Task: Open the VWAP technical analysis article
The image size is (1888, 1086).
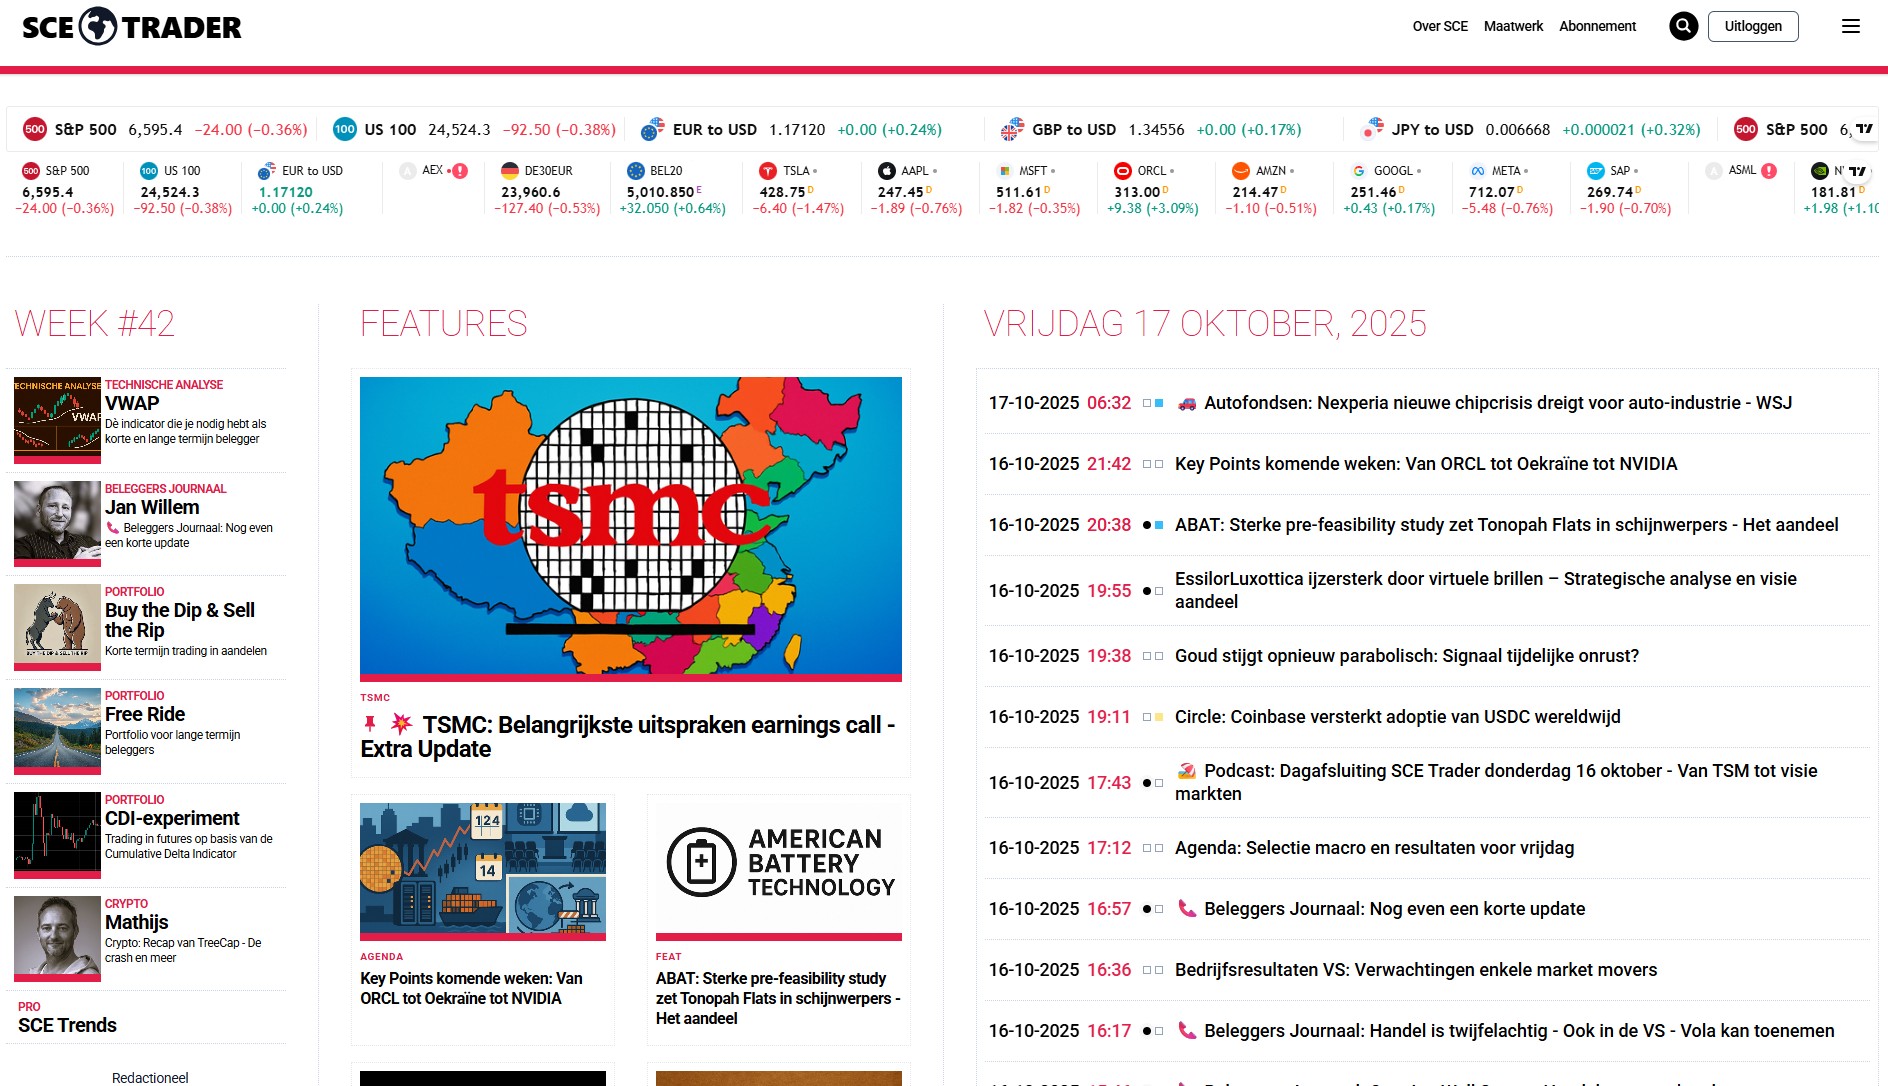Action: tap(132, 403)
